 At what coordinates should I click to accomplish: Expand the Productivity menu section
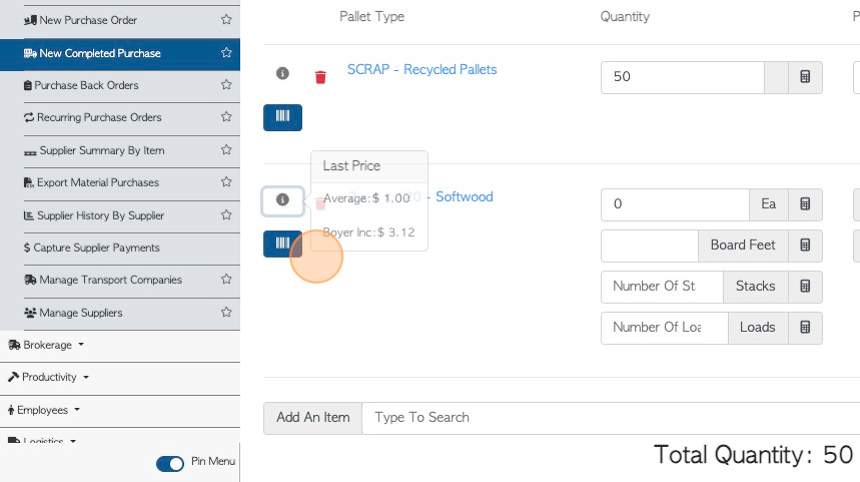click(x=48, y=377)
